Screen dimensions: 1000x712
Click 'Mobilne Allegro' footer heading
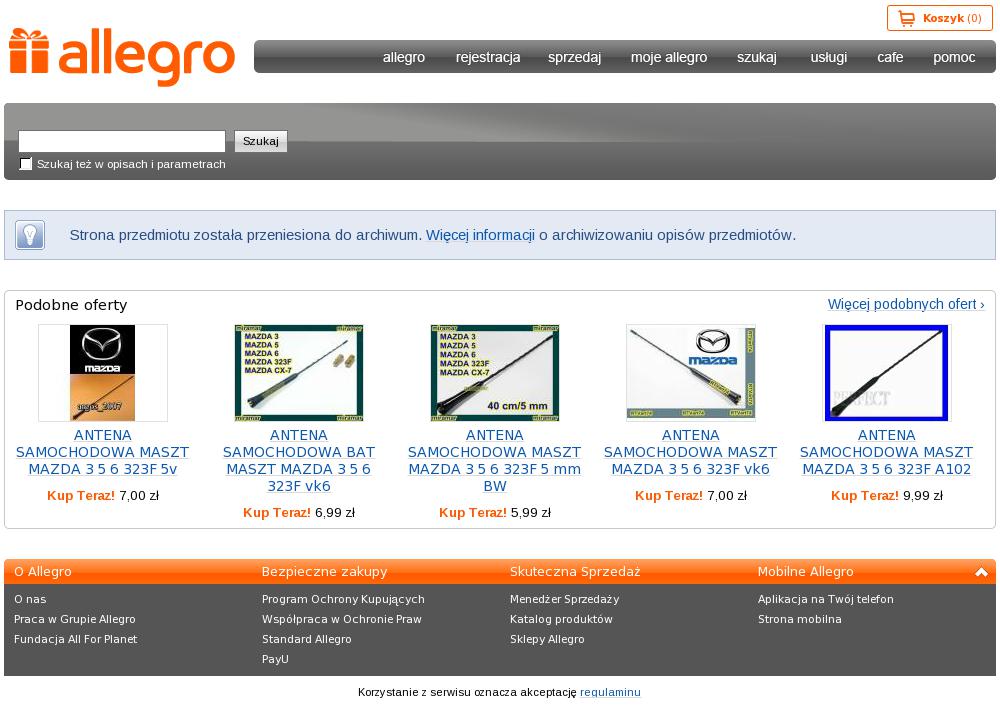[805, 572]
